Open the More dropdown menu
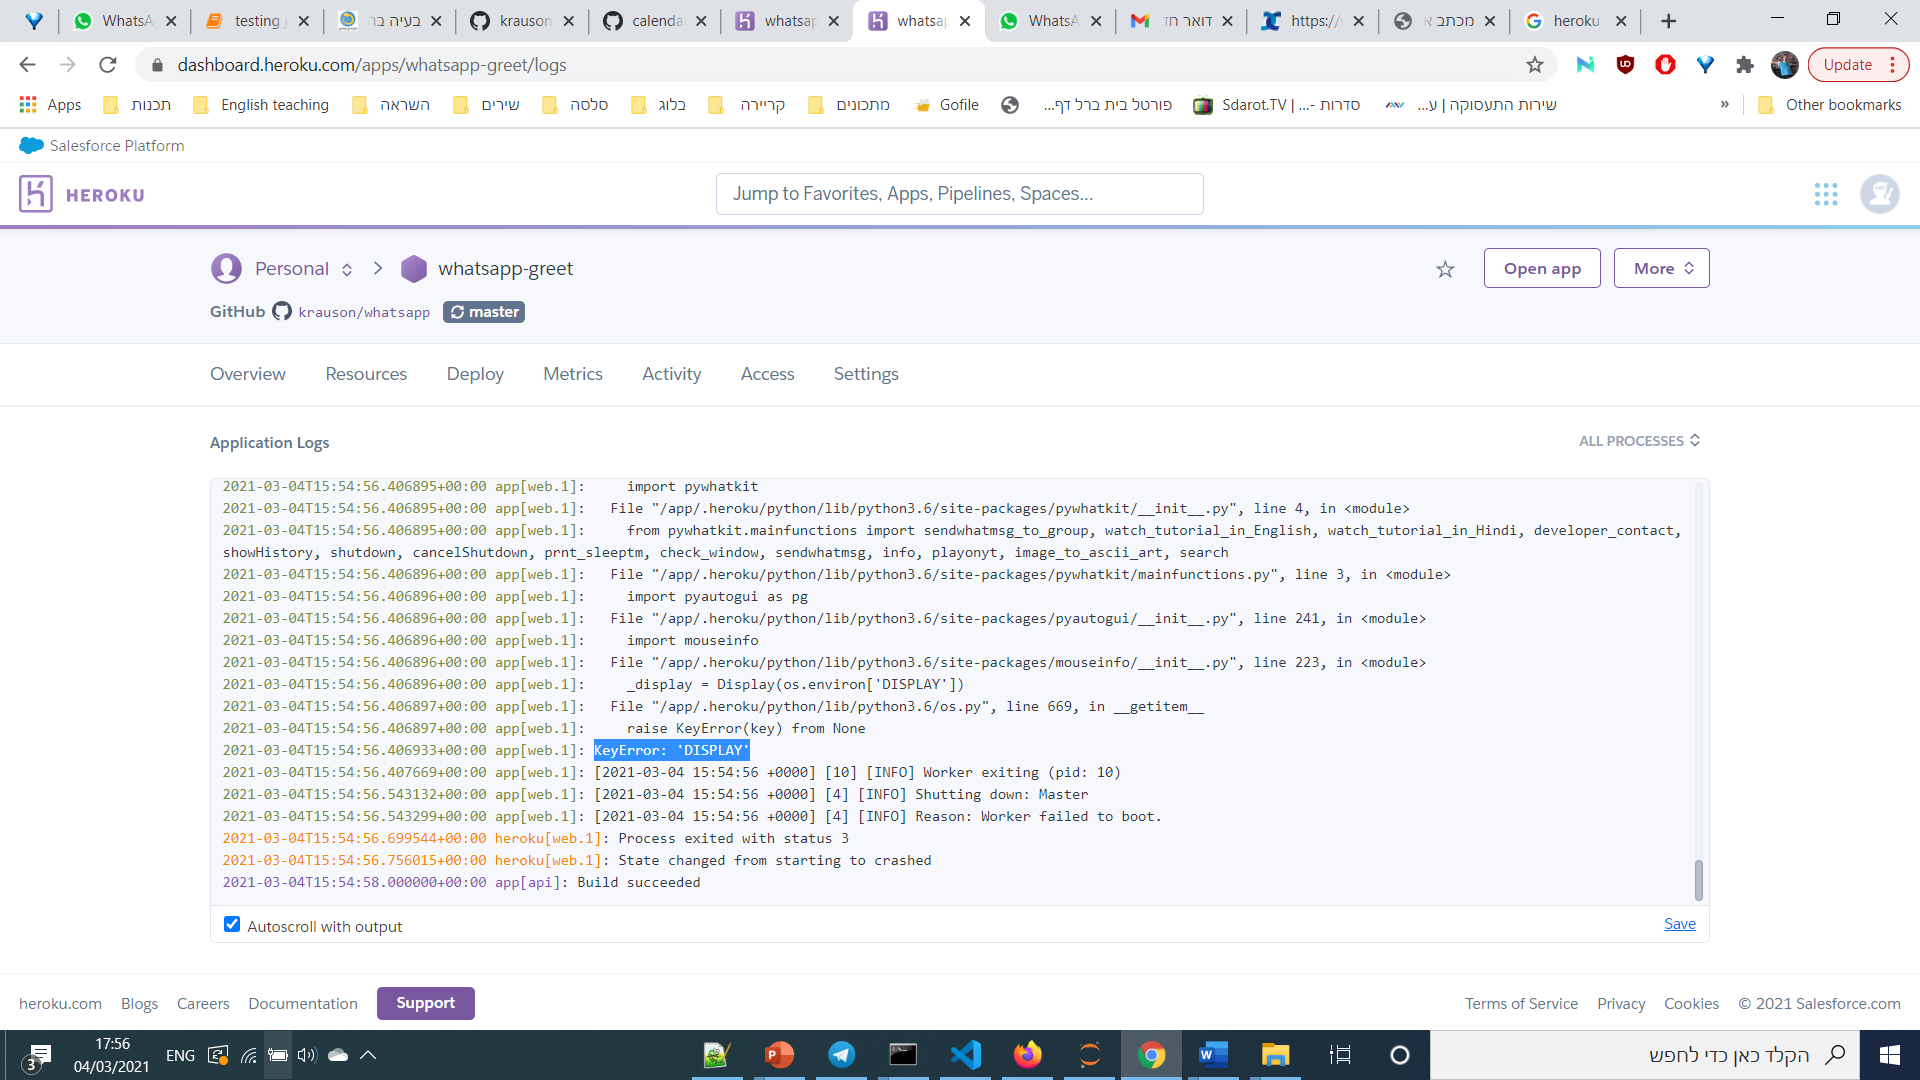Screen dimensions: 1920x1080 click(x=1661, y=268)
